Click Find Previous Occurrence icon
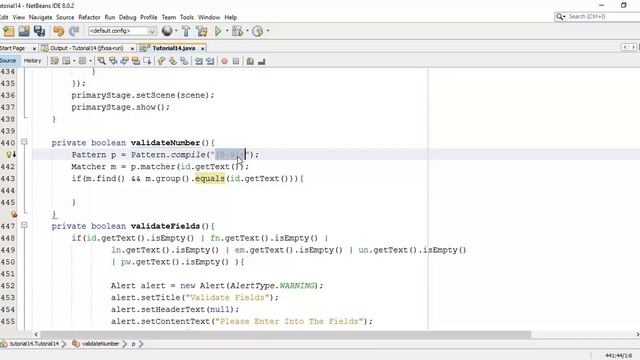This screenshot has width=640, height=360. tap(113, 61)
